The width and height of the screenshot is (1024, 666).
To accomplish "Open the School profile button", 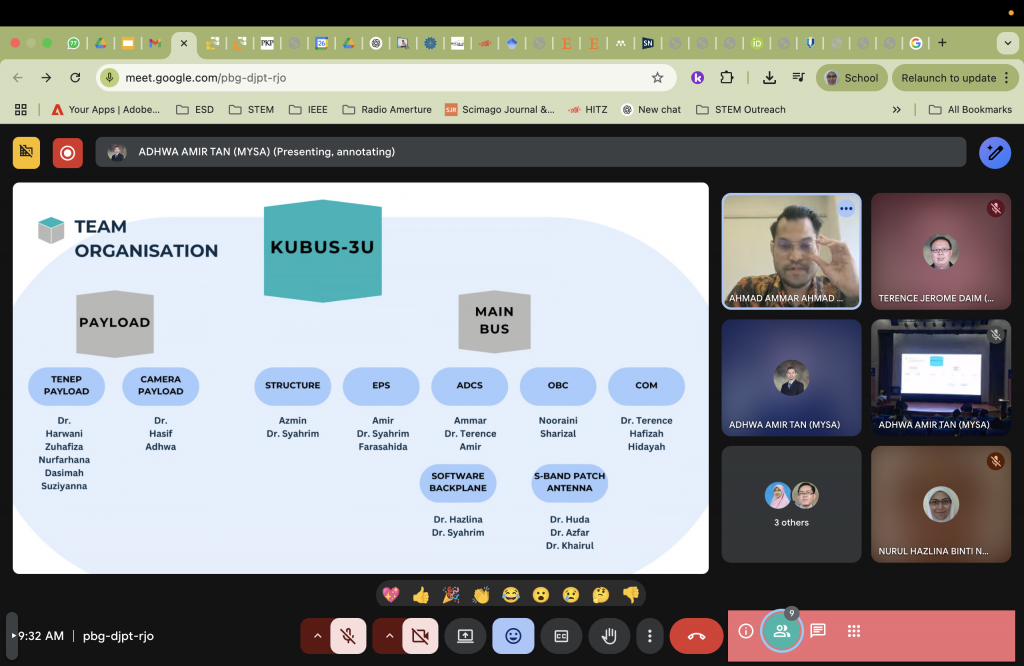I will coord(852,78).
